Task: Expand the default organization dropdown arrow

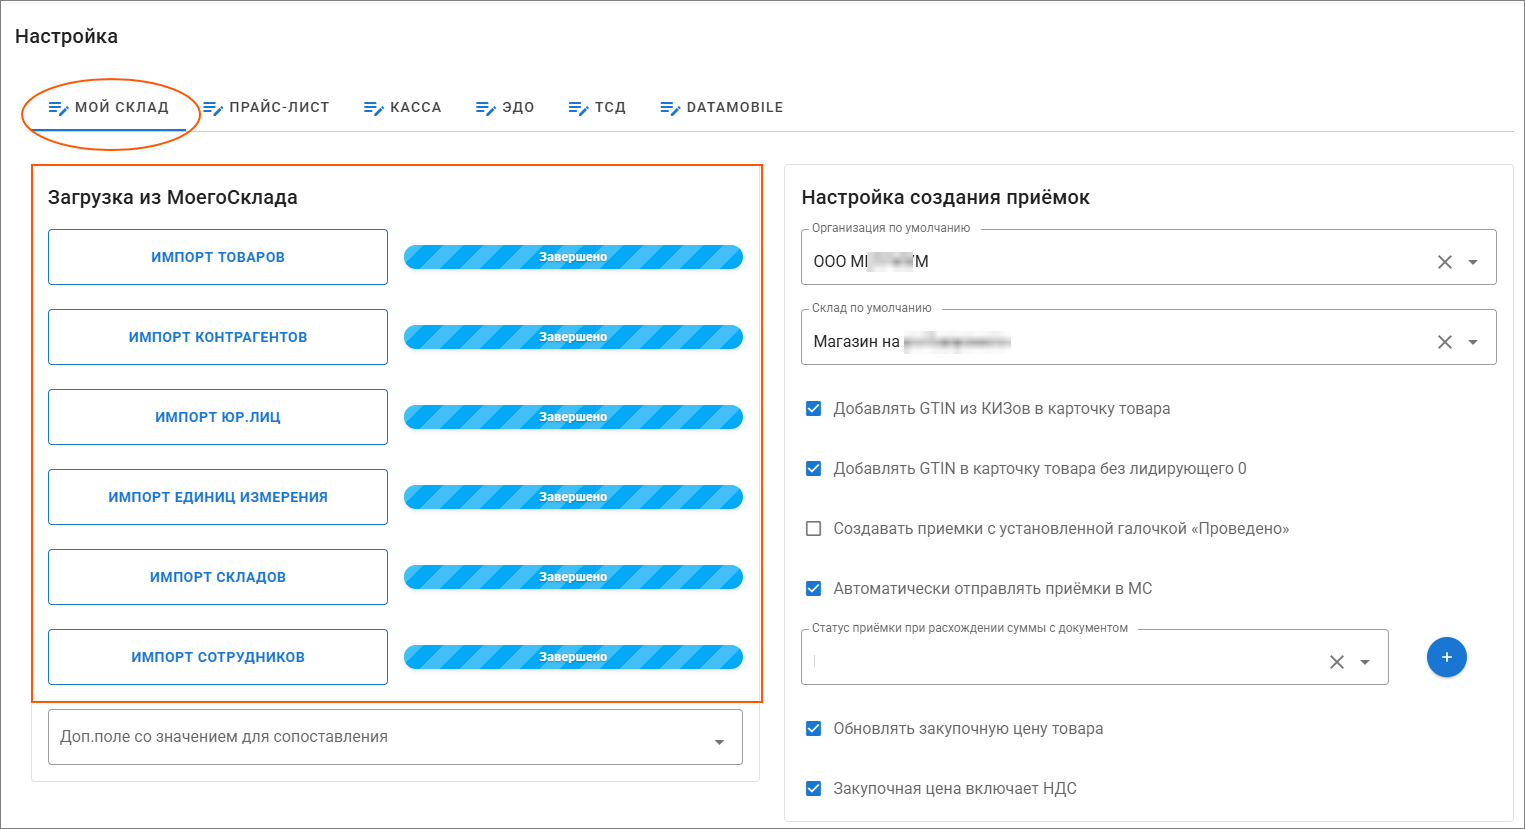Action: [x=1473, y=262]
